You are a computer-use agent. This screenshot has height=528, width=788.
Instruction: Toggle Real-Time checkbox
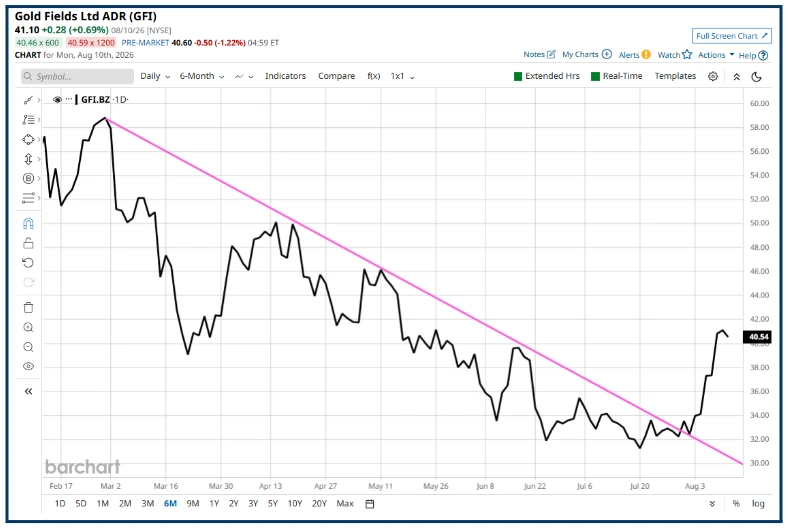(595, 76)
